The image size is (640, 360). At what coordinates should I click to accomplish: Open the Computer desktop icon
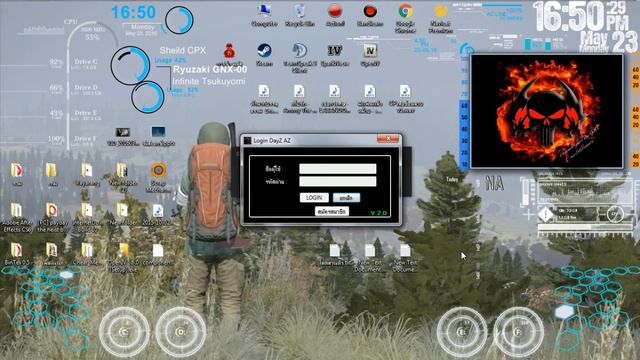click(264, 16)
